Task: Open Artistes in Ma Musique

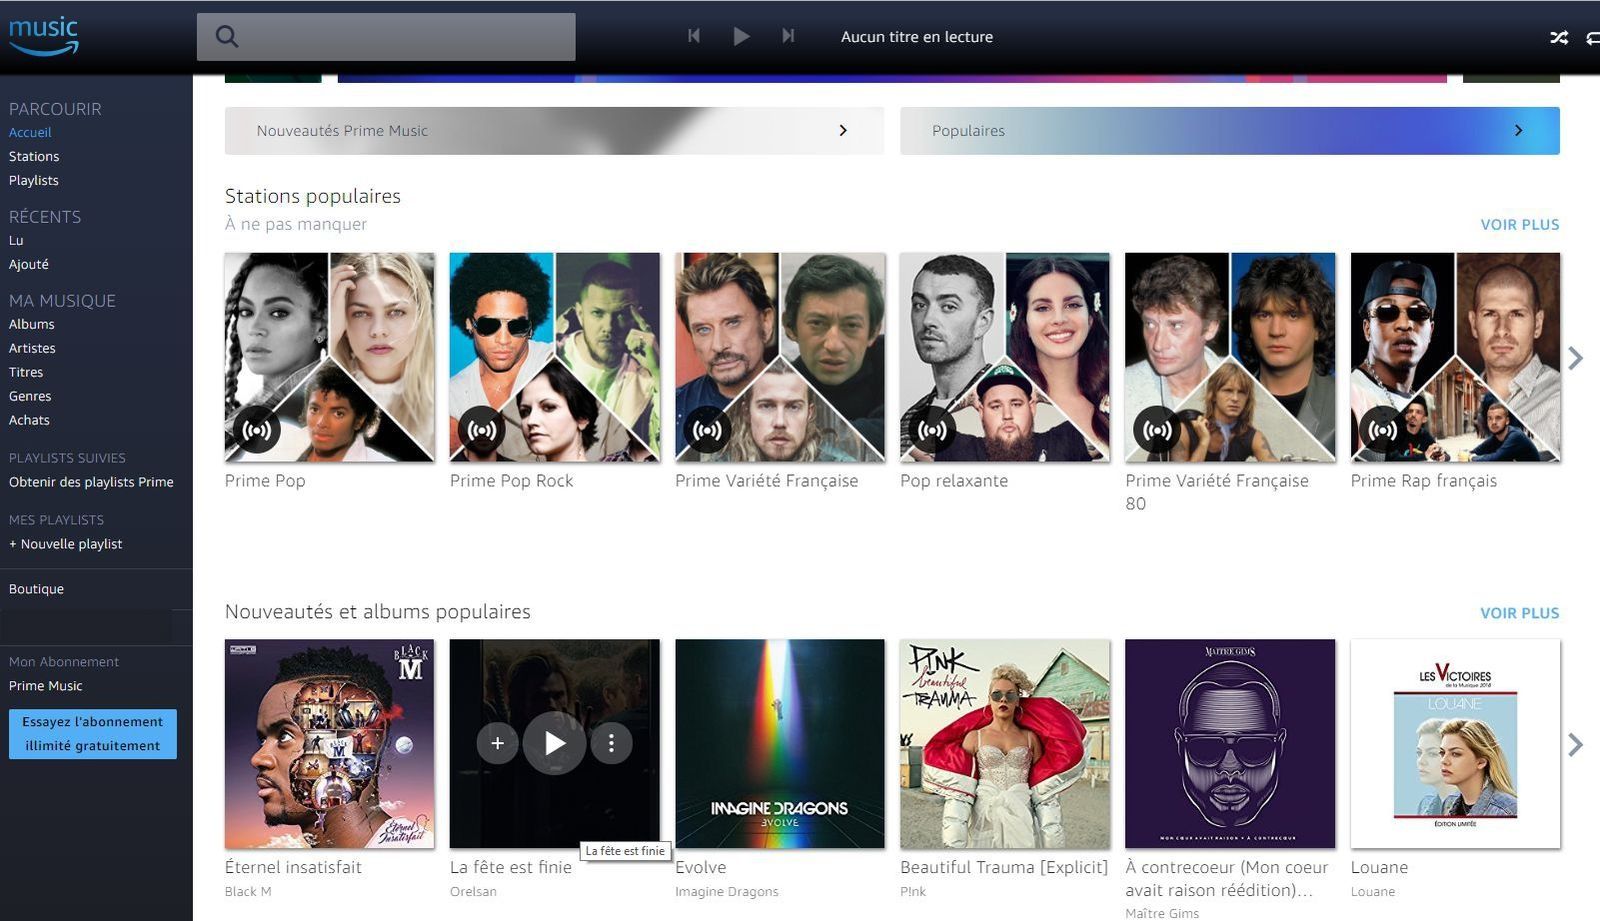Action: click(x=32, y=348)
